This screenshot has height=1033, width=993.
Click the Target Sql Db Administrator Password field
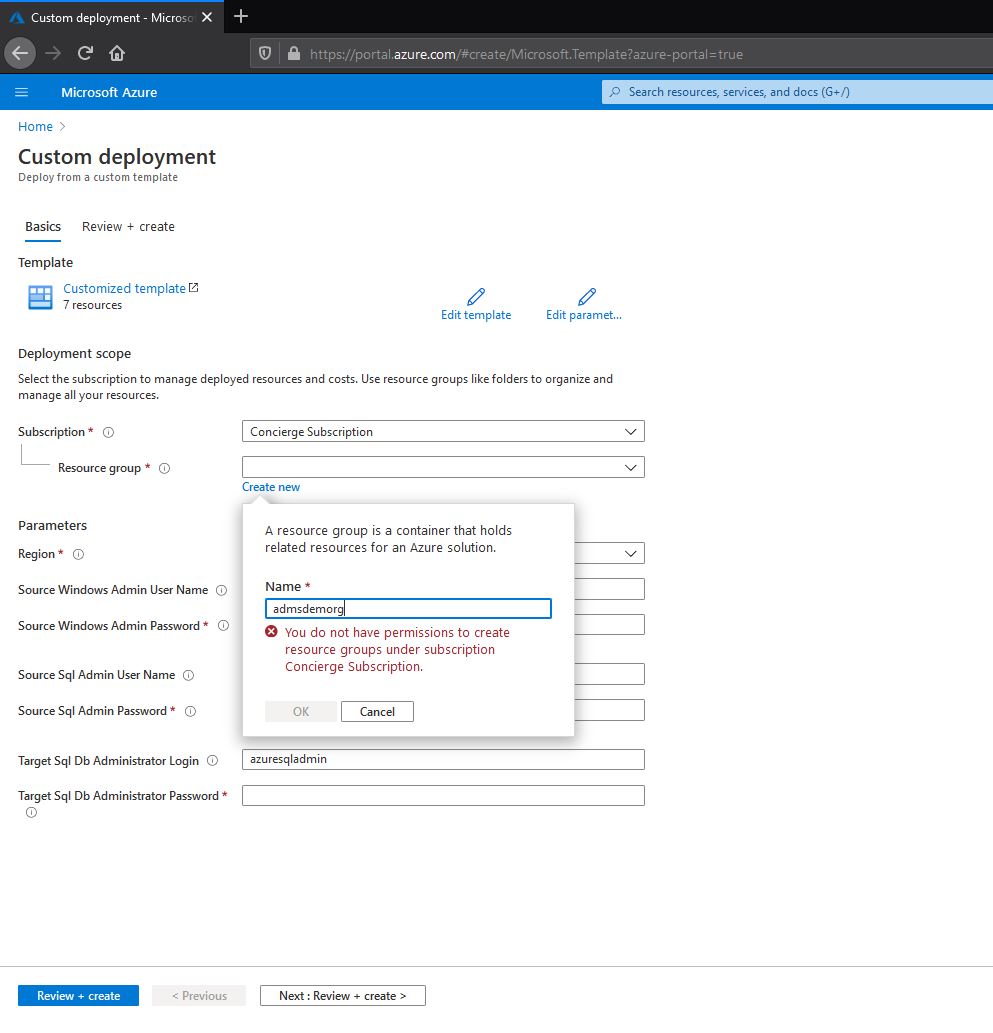[443, 795]
